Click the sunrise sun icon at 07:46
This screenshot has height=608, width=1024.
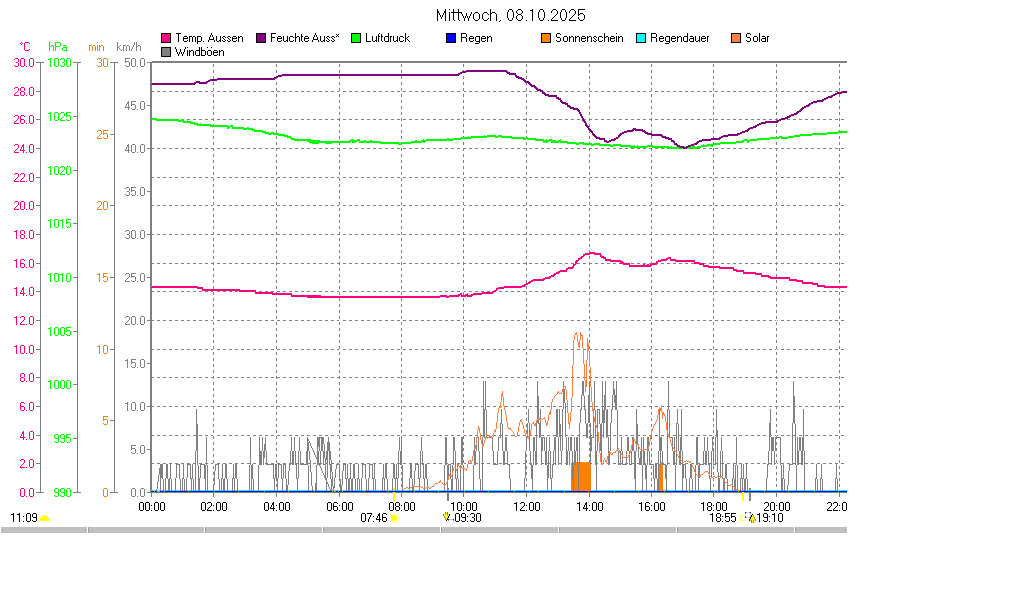[394, 518]
